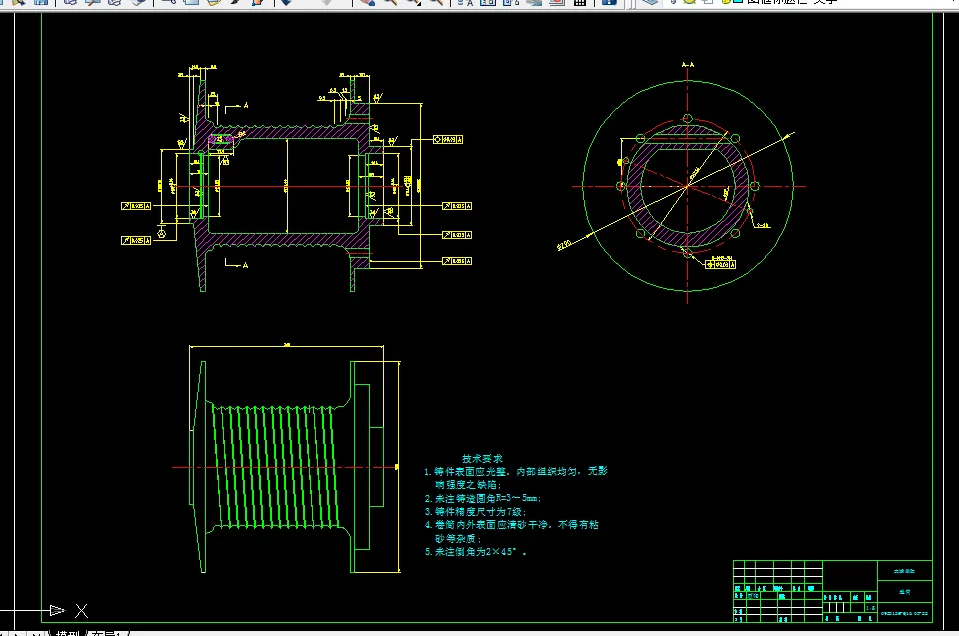Click the title block table
The image size is (959, 636).
[x=832, y=591]
